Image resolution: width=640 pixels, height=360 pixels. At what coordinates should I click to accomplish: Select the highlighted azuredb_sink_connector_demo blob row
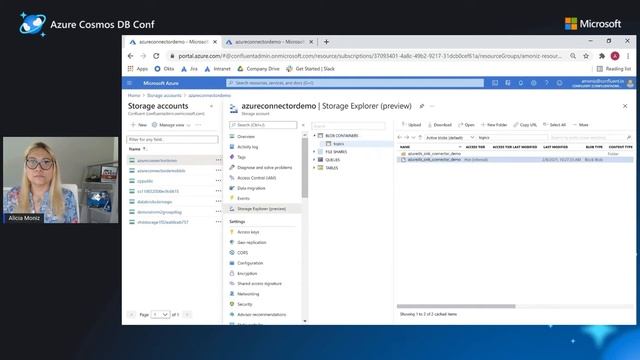click(515, 160)
